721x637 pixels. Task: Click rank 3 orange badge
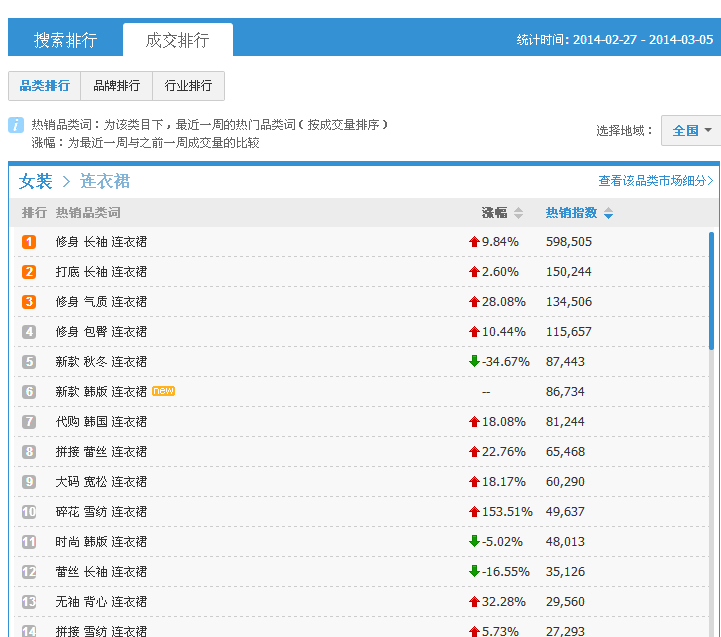(x=29, y=302)
